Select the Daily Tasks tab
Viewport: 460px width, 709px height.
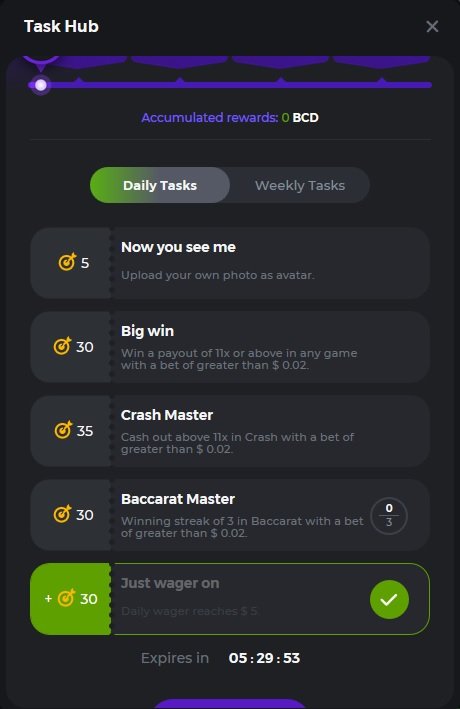pos(160,185)
